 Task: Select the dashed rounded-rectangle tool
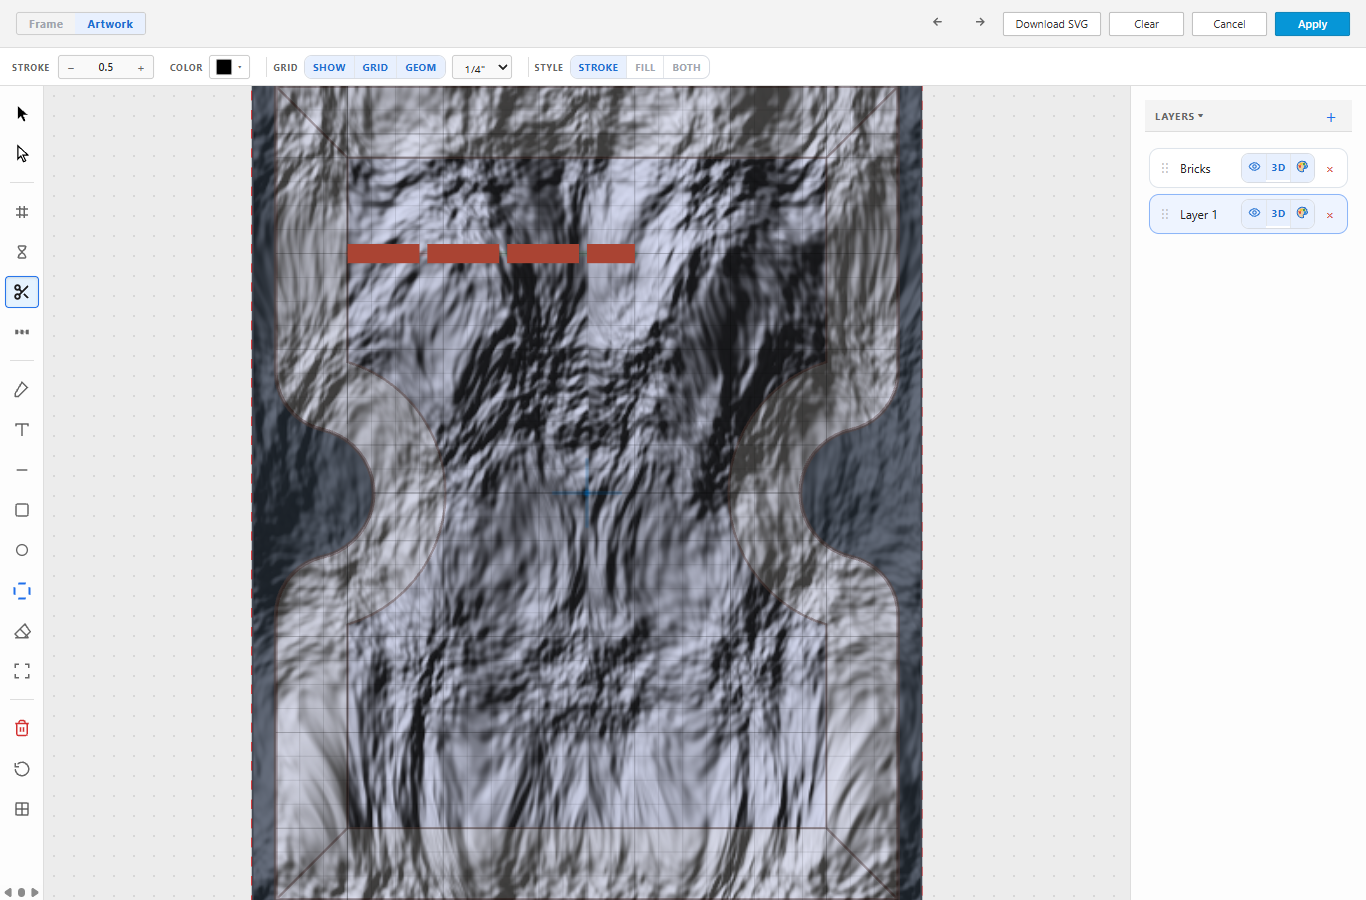(x=22, y=591)
